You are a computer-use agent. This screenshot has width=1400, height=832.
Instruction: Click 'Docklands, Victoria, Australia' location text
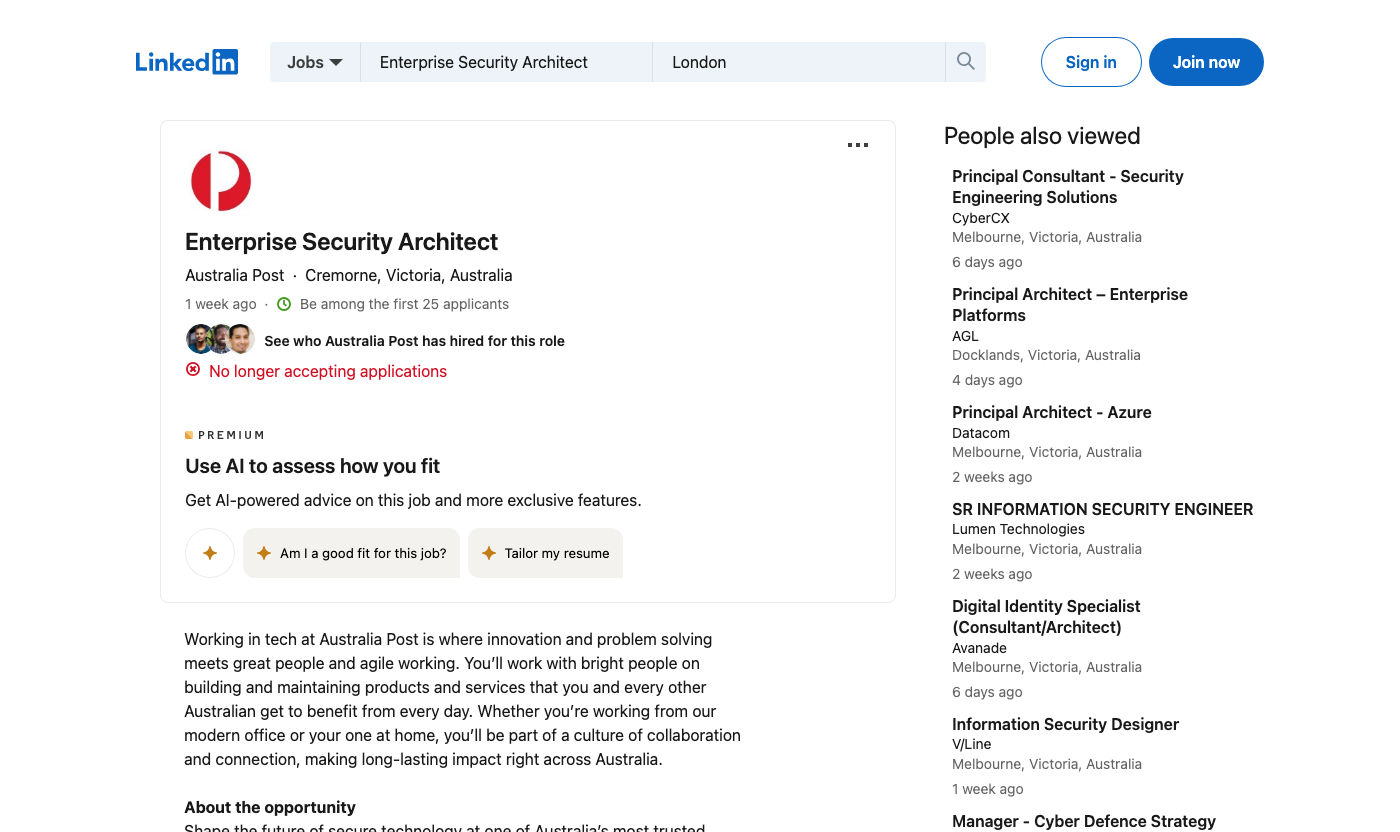[x=1046, y=355]
